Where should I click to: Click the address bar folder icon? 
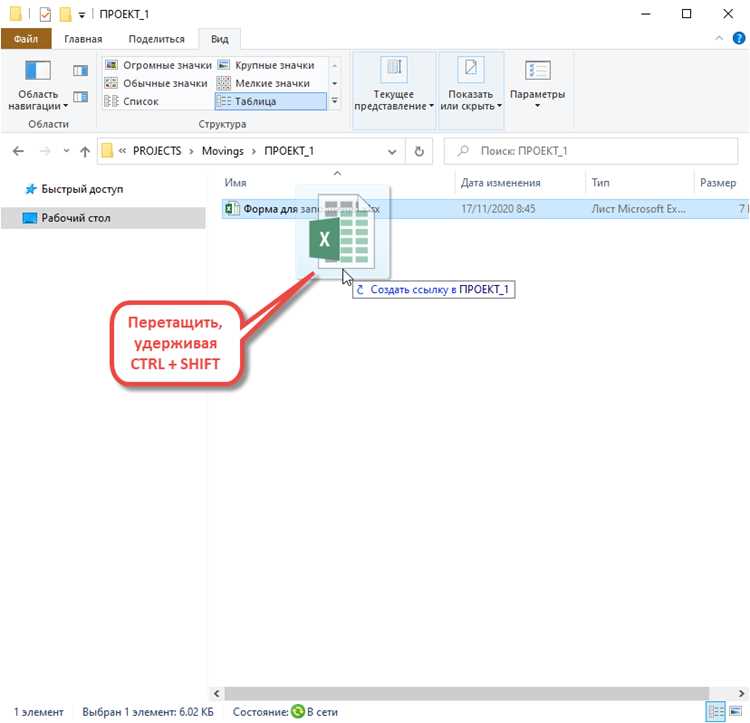tap(108, 151)
